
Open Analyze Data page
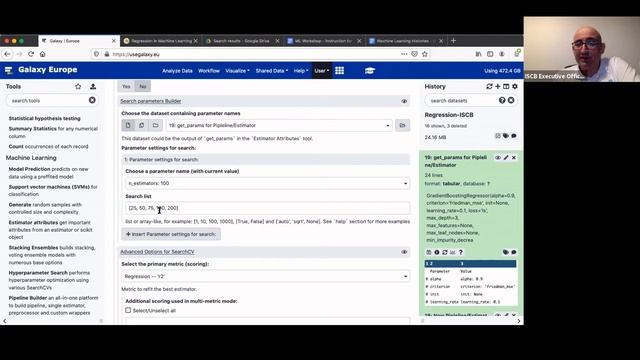tap(177, 71)
